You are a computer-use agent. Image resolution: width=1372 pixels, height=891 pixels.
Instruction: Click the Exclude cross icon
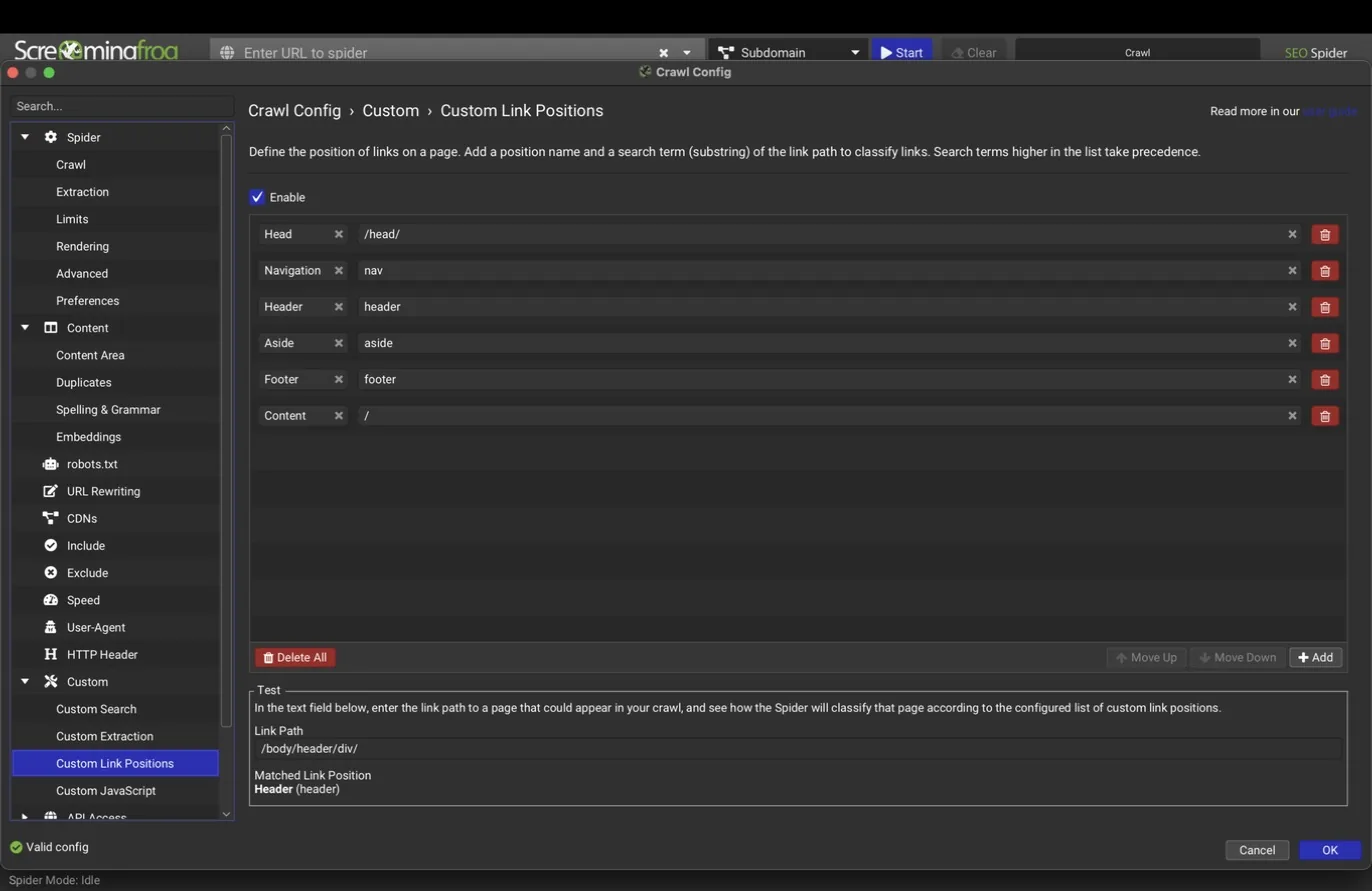point(50,573)
